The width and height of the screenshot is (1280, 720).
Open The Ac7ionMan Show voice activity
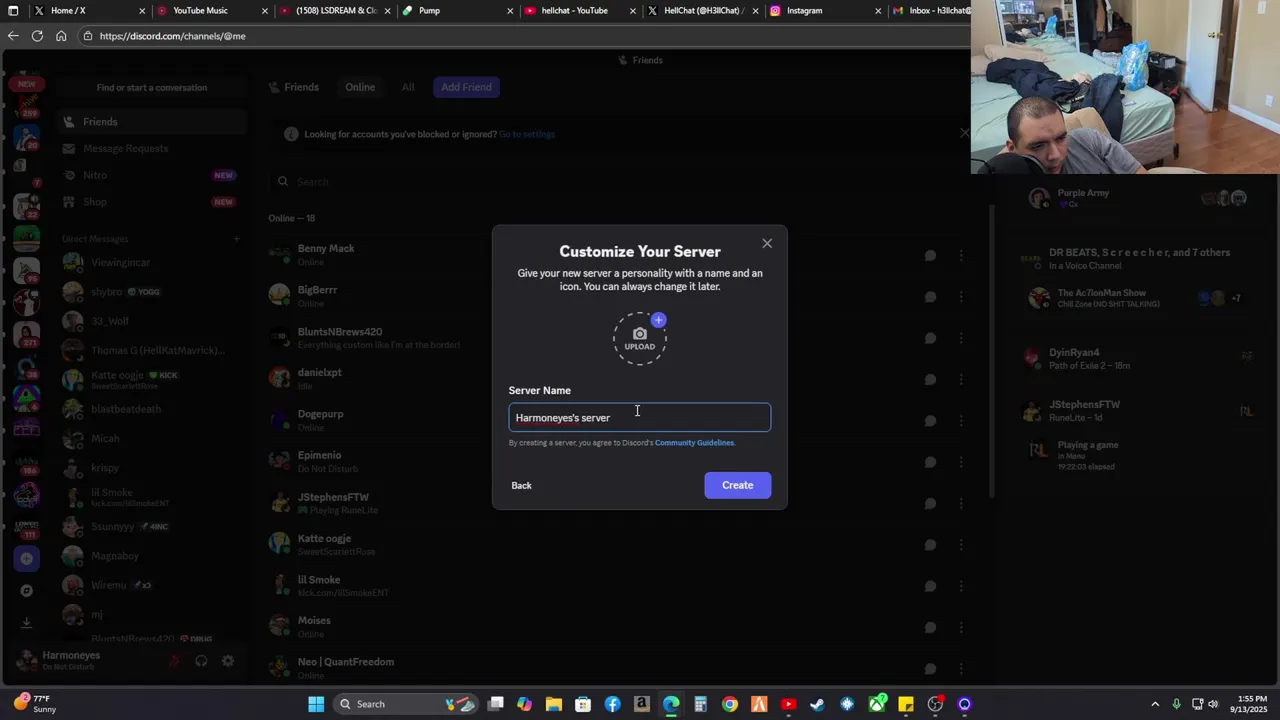pos(1139,298)
